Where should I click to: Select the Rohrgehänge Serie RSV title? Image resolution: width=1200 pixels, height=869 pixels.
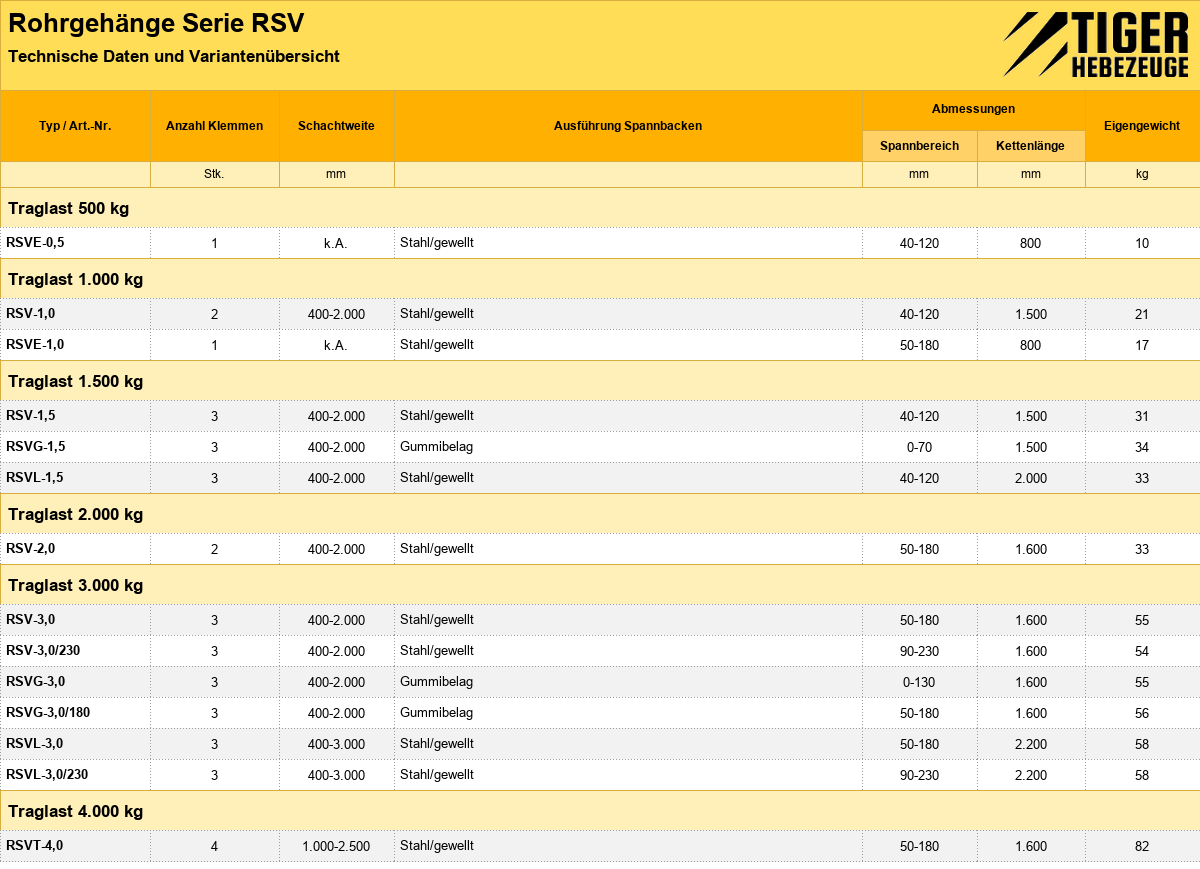(x=156, y=24)
